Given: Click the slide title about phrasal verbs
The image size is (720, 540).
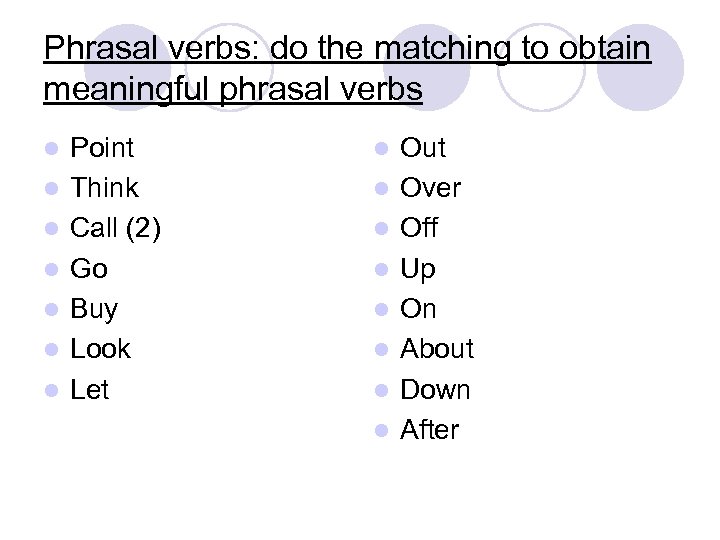Looking at the screenshot, I should pos(347,68).
